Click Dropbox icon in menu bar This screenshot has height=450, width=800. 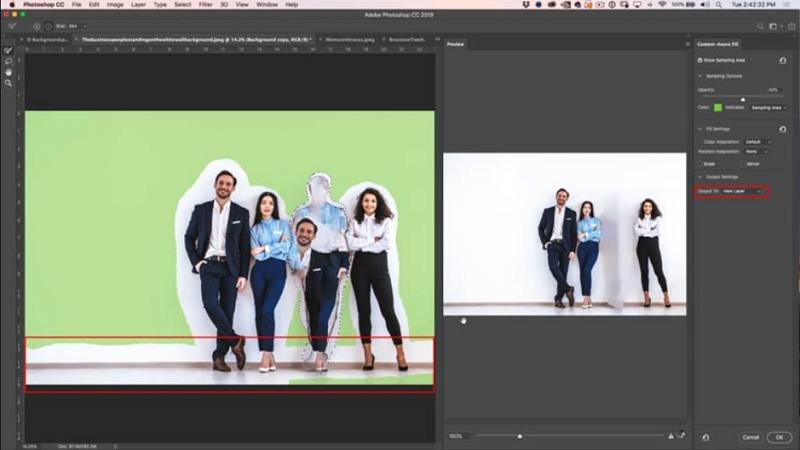click(526, 5)
